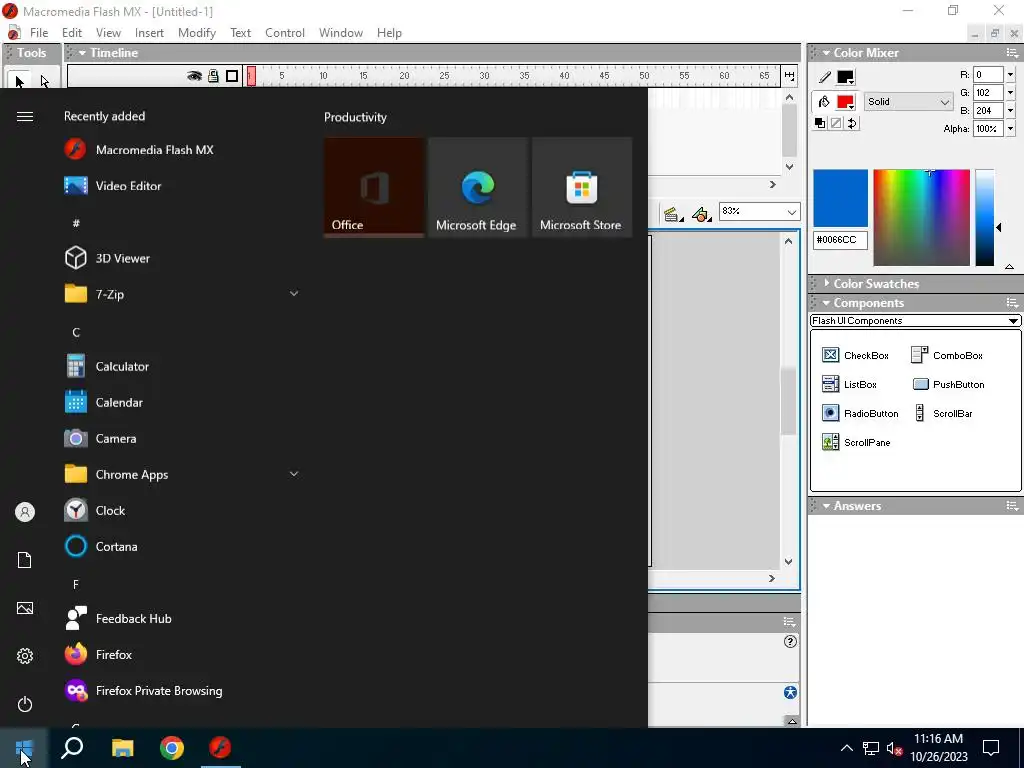Open the Microsoft Store tile
Screen dimensions: 1024x768
point(581,187)
